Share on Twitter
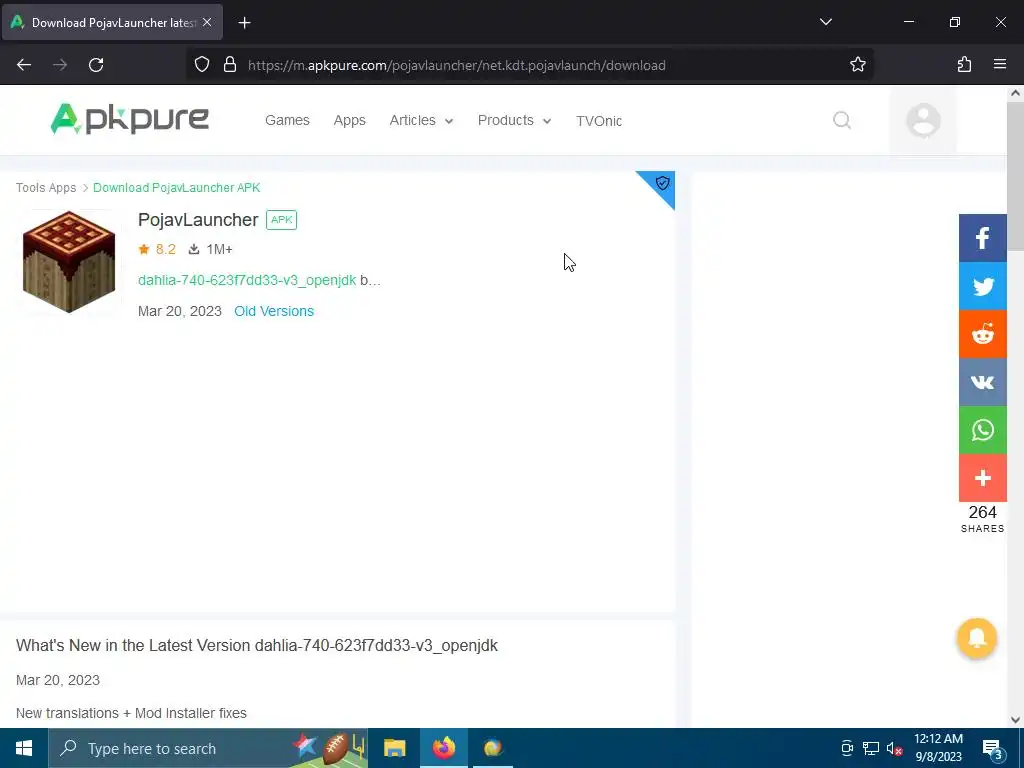The image size is (1024, 768). pyautogui.click(x=982, y=286)
